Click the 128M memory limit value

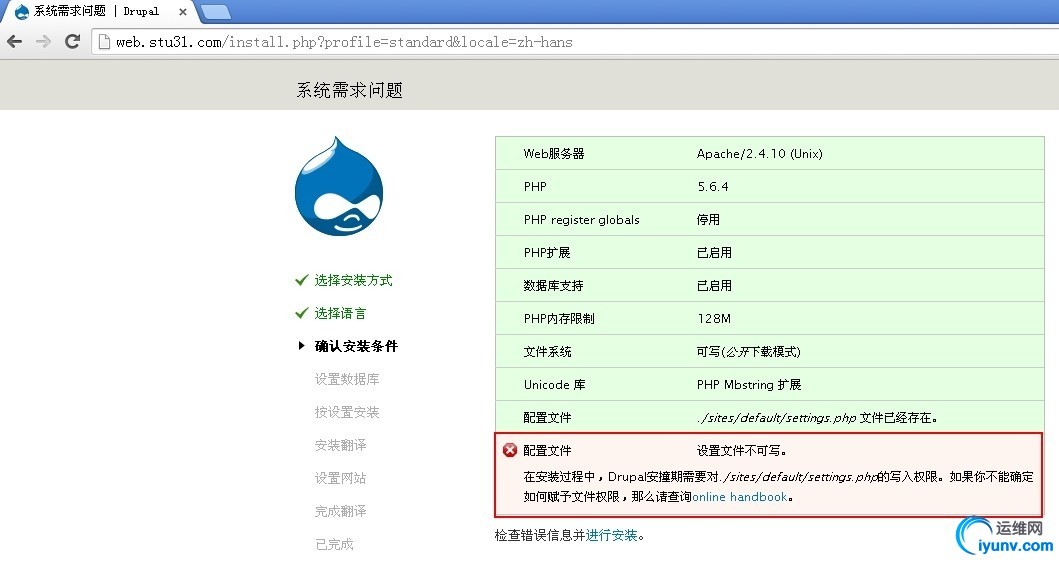point(714,318)
